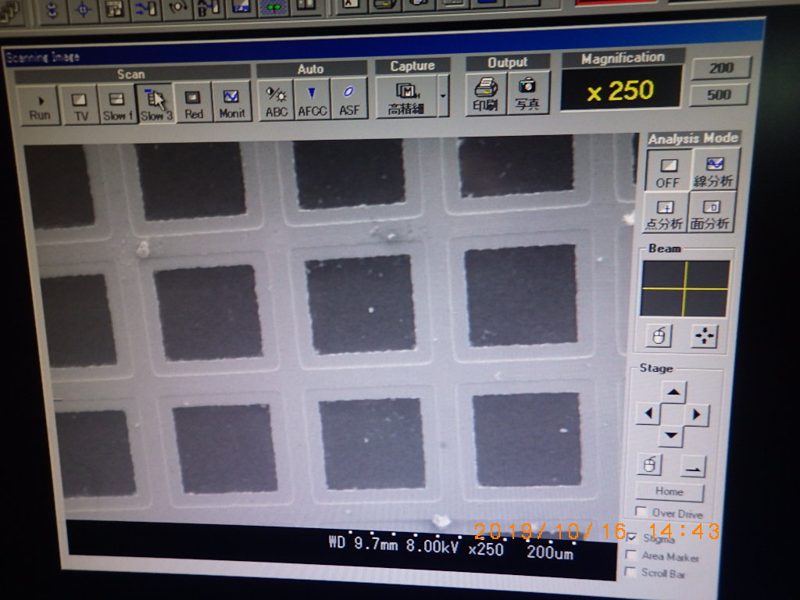Print the image with 印刷
The width and height of the screenshot is (800, 600).
click(x=485, y=94)
